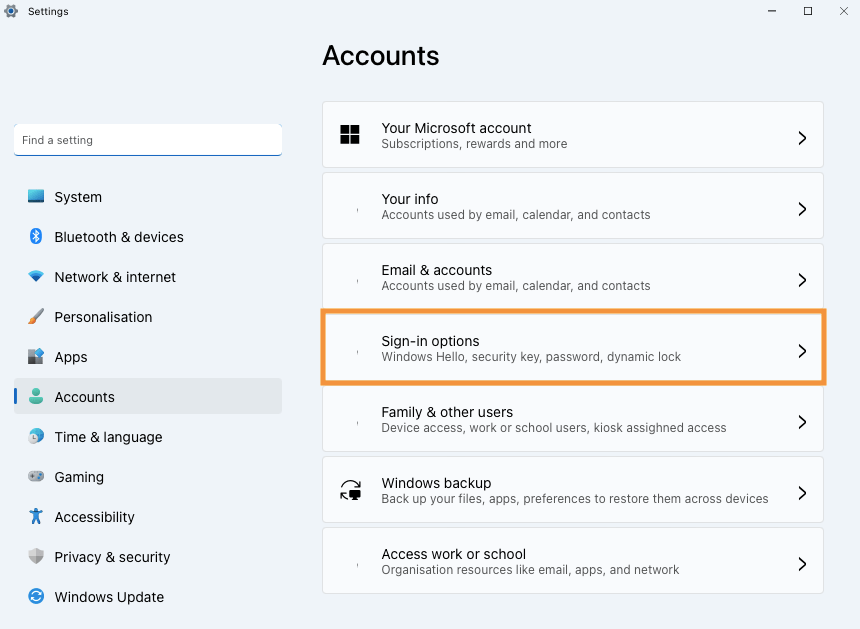Open the Time & language section
860x629 pixels.
[108, 437]
